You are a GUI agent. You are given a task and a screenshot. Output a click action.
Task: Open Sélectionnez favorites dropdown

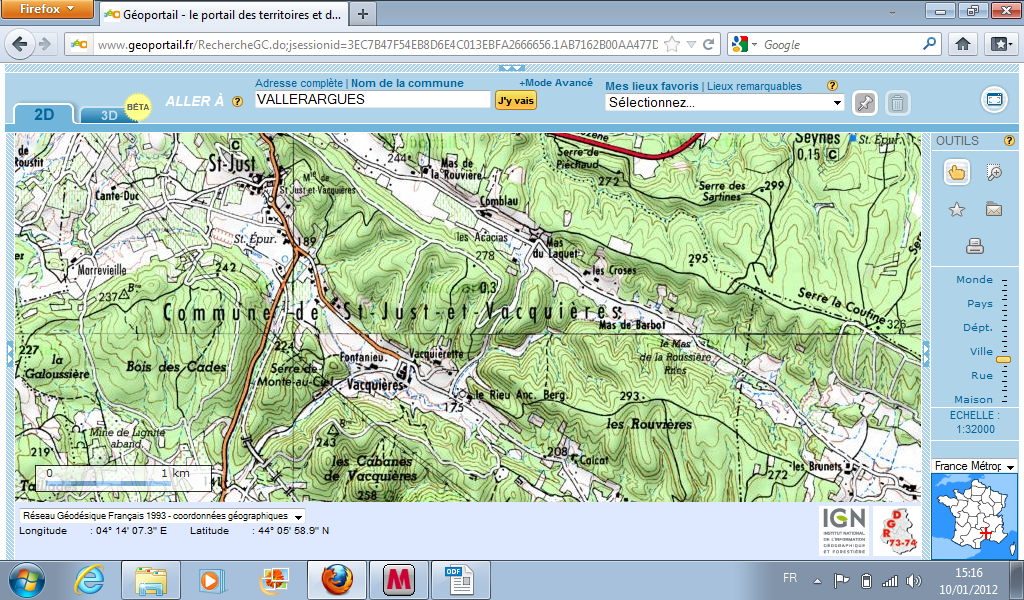pyautogui.click(x=725, y=103)
